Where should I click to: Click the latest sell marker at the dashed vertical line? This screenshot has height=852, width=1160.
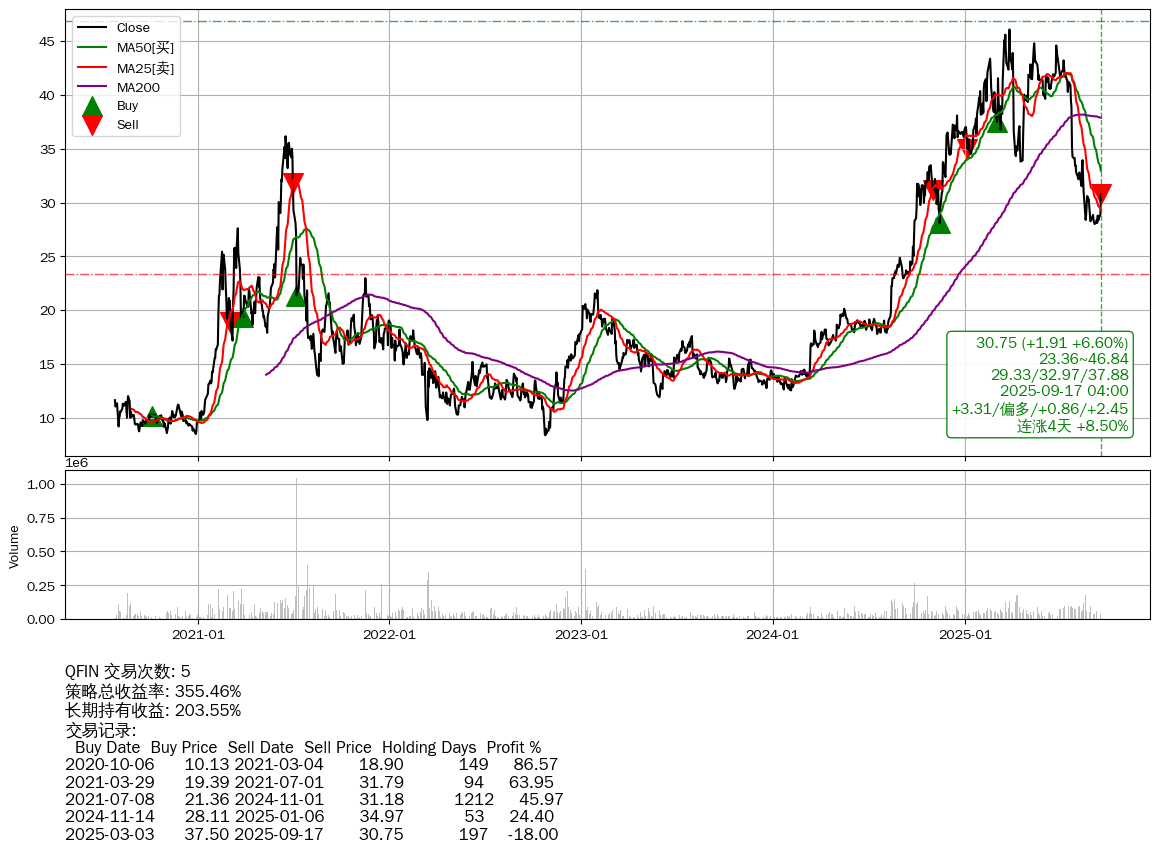tap(1101, 194)
